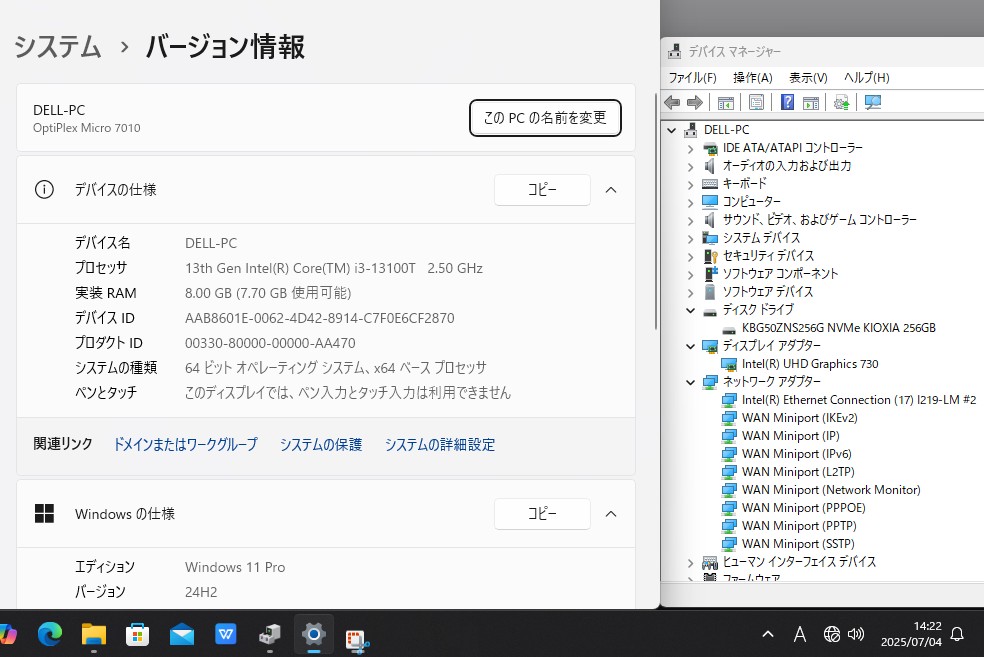Screen dimensions: 984x657
Task: Collapse the ディスク ドライブ node
Action: pyautogui.click(x=690, y=310)
